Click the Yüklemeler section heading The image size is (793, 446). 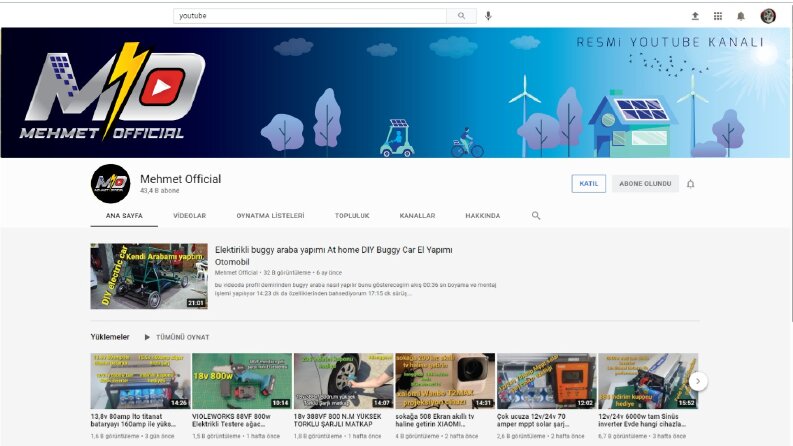110,337
